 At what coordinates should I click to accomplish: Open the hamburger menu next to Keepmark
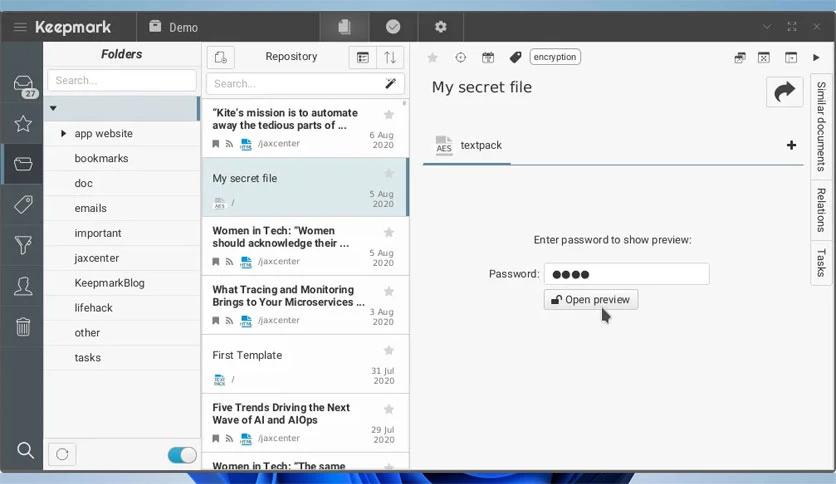20,27
